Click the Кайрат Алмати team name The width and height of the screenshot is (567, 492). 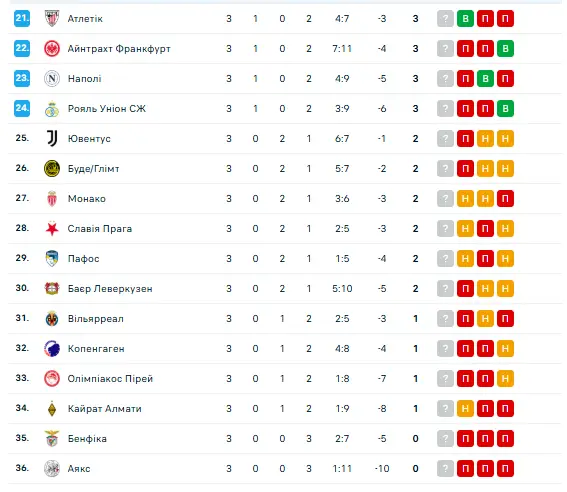tap(105, 409)
